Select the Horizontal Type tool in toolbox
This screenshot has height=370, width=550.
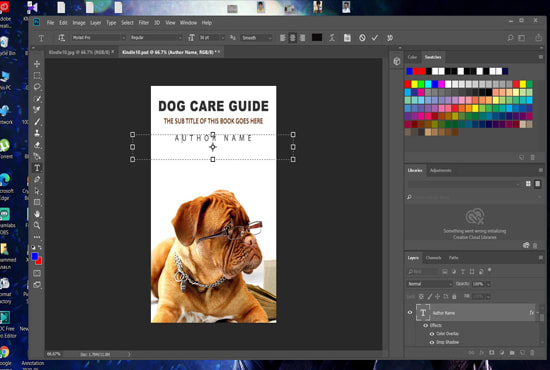[x=37, y=168]
